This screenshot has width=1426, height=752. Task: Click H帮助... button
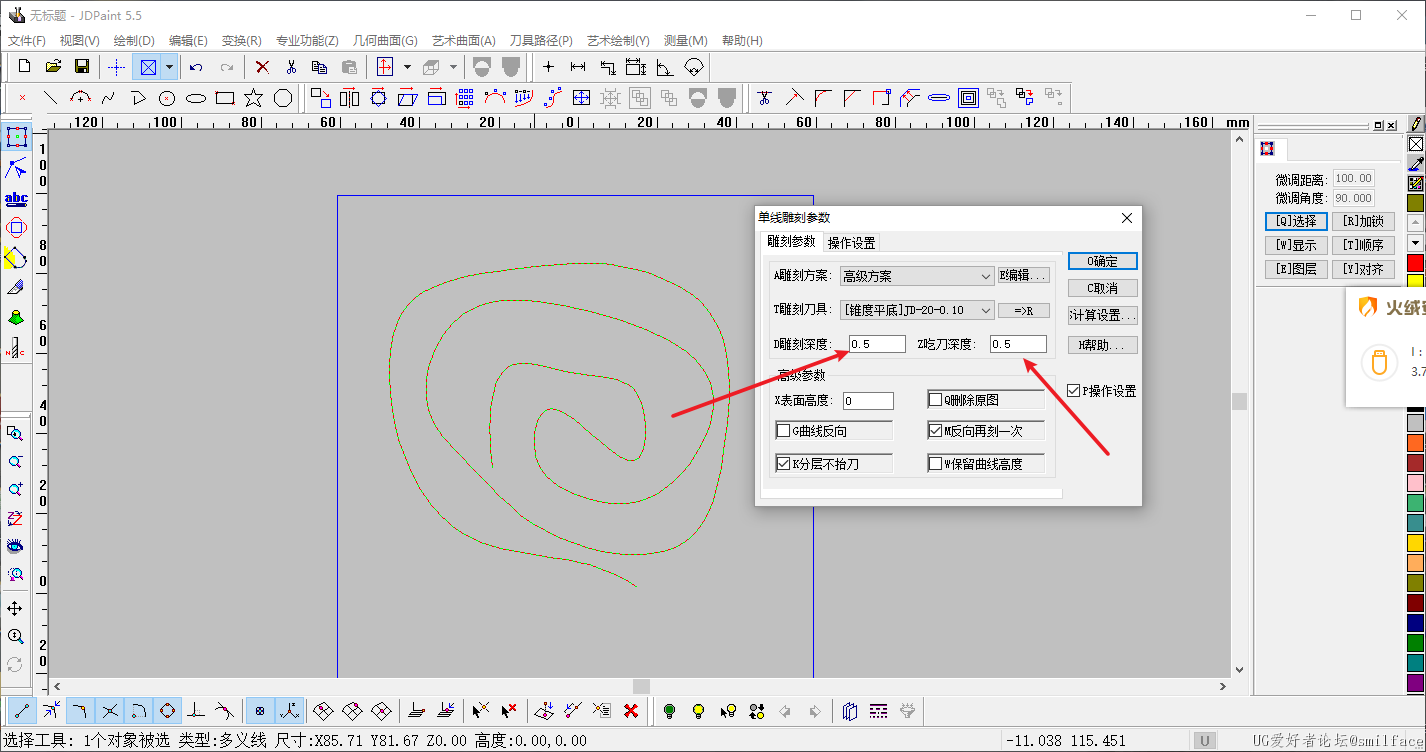(1103, 345)
